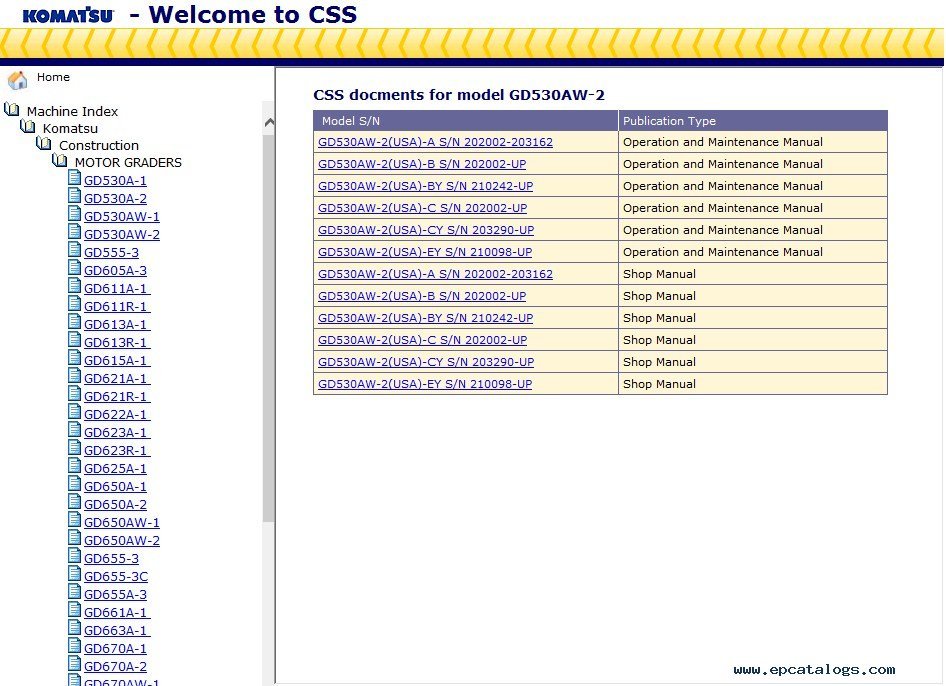Select Komatsu tree node
This screenshot has height=686, width=946.
click(x=70, y=129)
